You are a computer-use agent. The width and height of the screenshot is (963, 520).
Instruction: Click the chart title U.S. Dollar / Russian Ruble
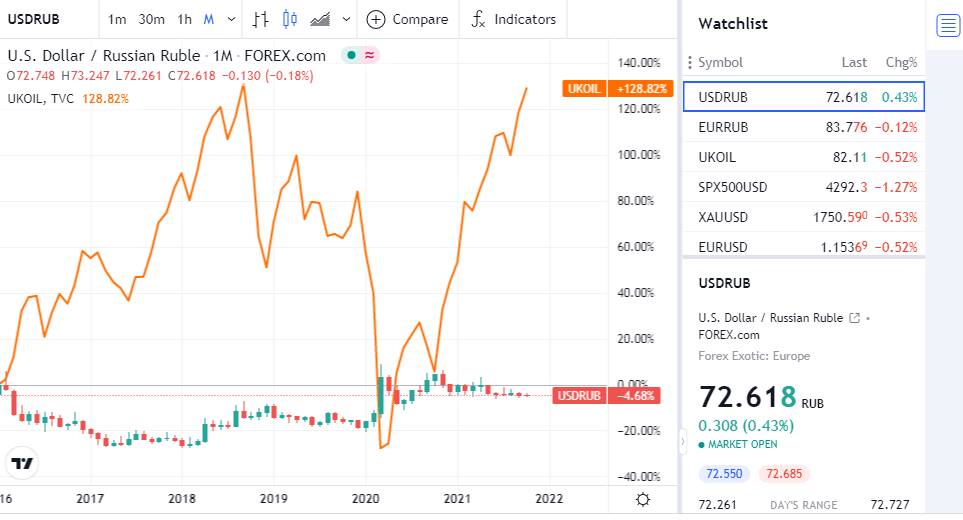pos(104,56)
